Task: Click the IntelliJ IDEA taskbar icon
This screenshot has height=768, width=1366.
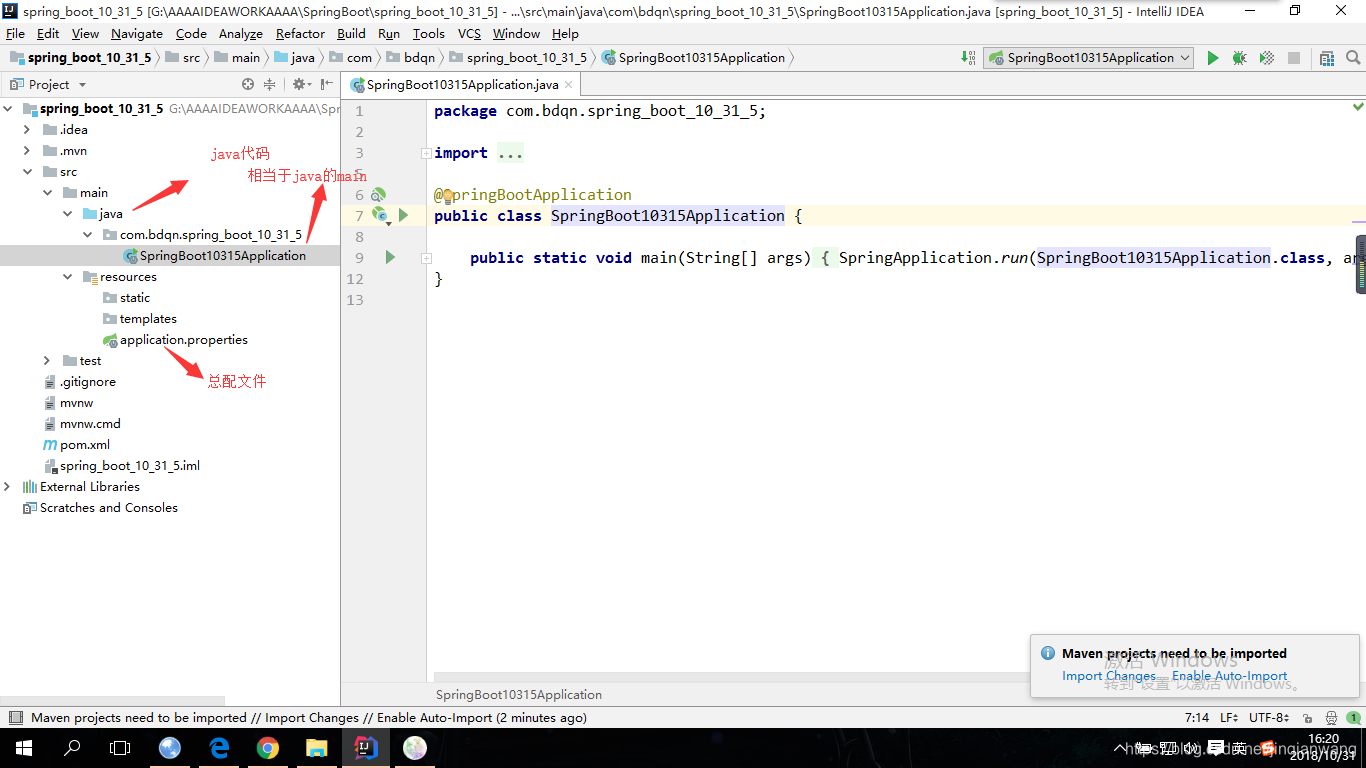Action: click(x=365, y=747)
